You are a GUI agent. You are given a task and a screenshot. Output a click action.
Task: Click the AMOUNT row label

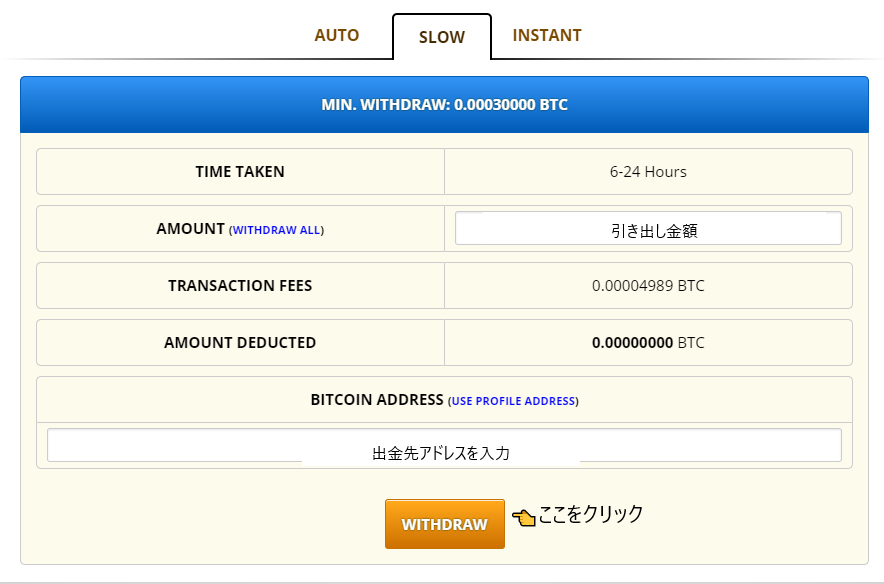(191, 228)
